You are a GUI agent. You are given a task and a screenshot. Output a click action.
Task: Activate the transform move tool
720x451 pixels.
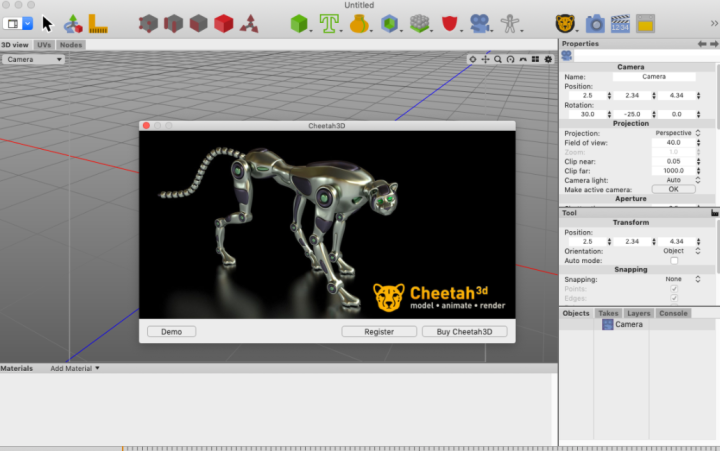[x=73, y=24]
